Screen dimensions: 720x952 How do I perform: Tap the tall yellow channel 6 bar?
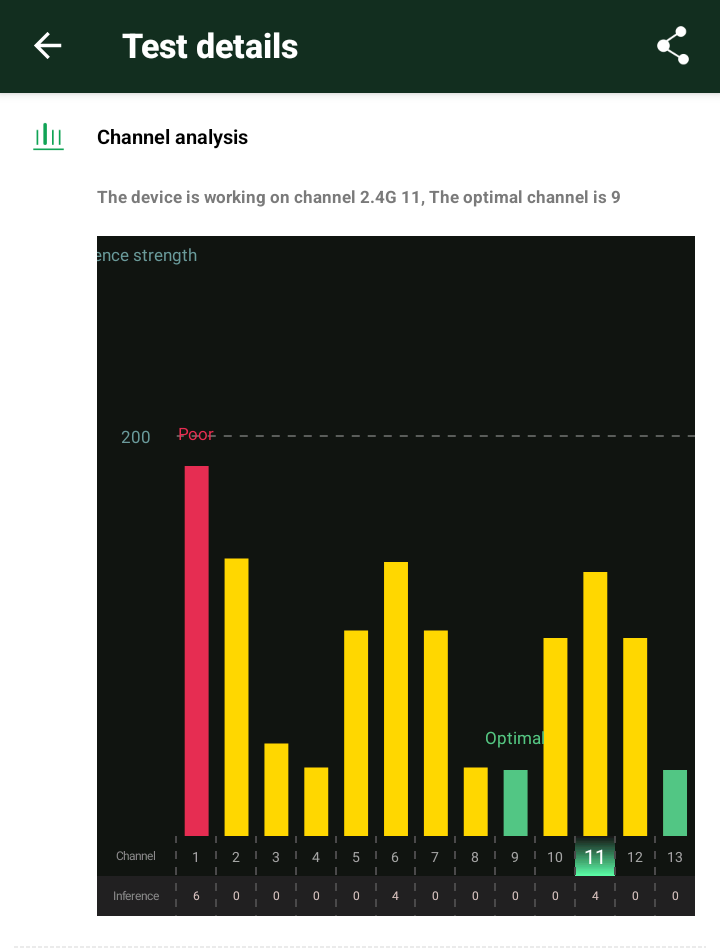(396, 698)
